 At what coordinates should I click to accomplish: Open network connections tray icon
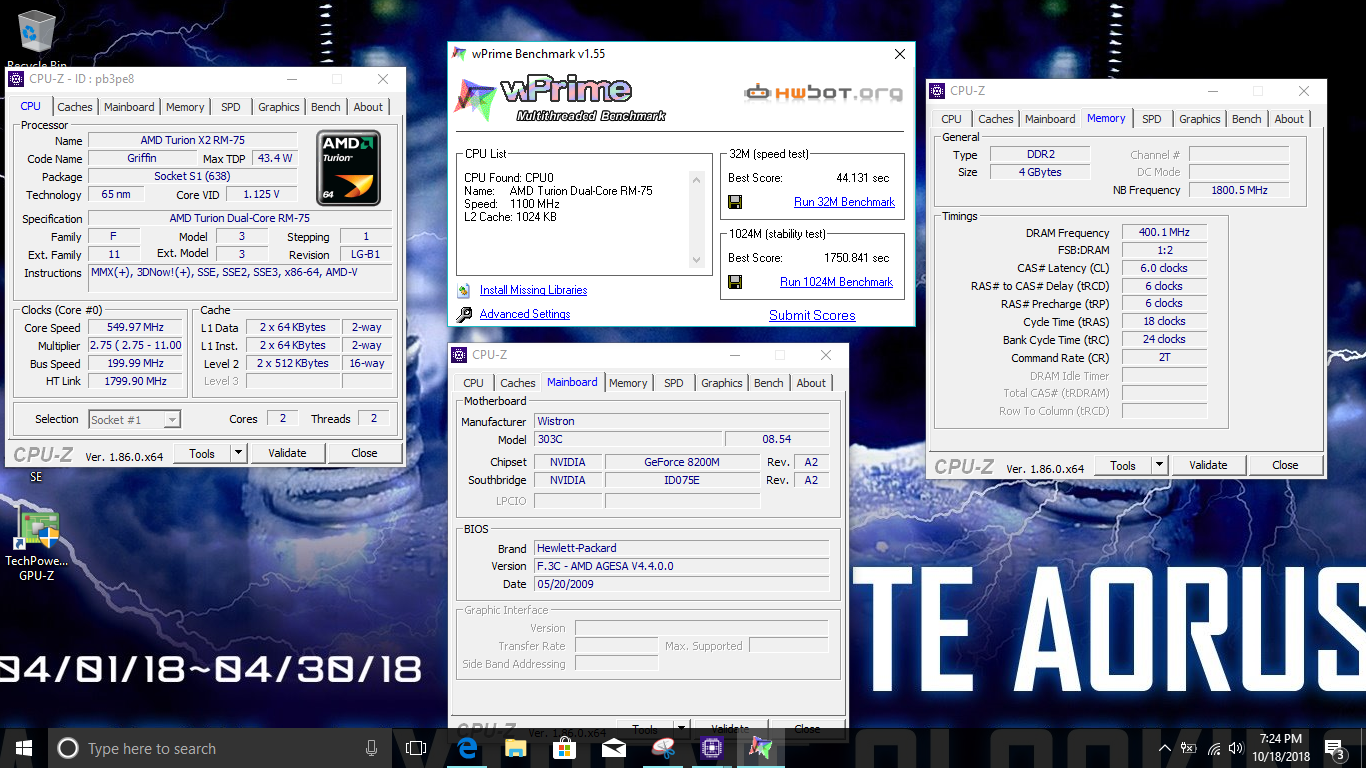pyautogui.click(x=1214, y=748)
